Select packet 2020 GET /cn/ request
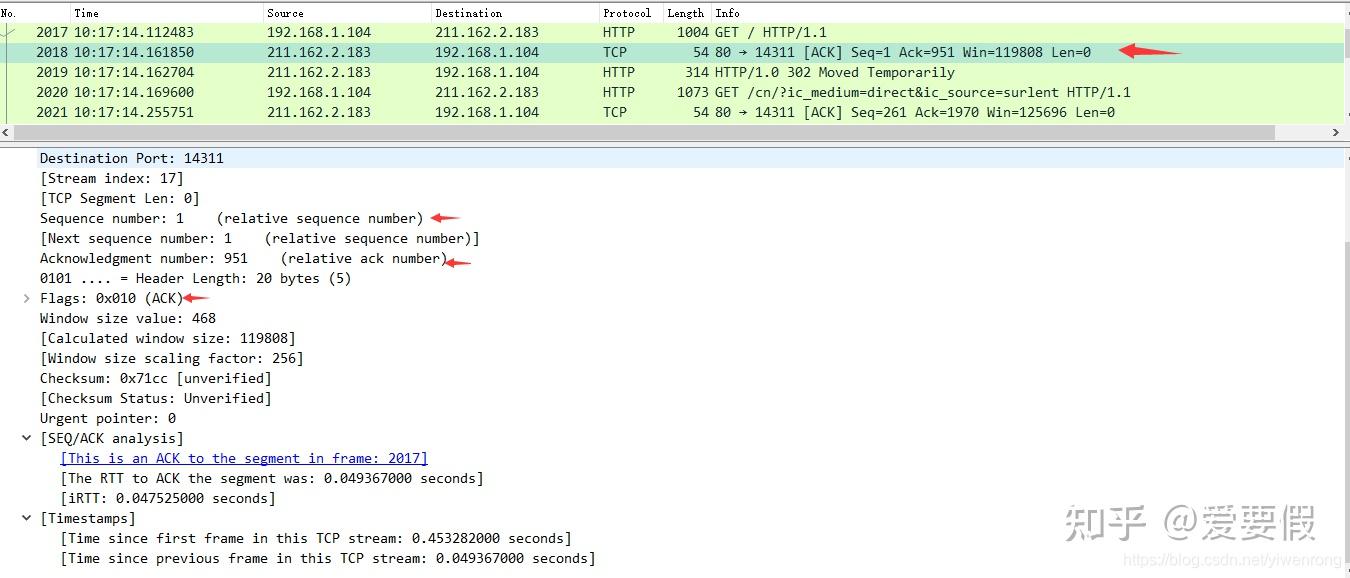 pyautogui.click(x=674, y=92)
